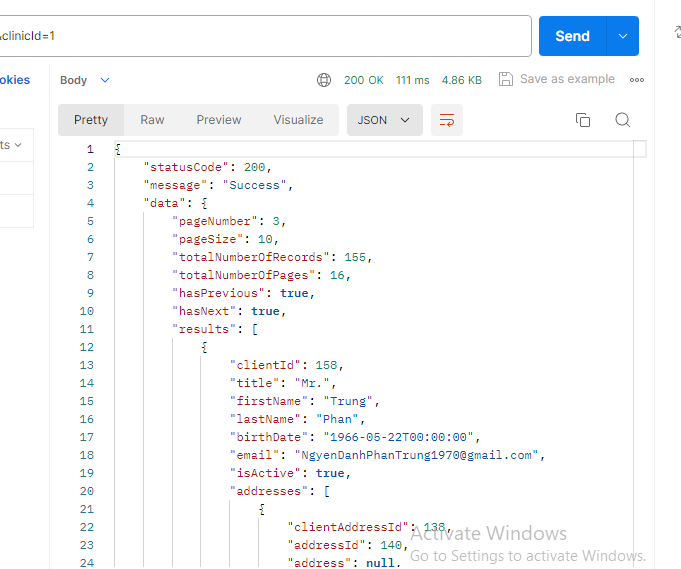
Task: Toggle the line wrap icon
Action: (x=446, y=120)
